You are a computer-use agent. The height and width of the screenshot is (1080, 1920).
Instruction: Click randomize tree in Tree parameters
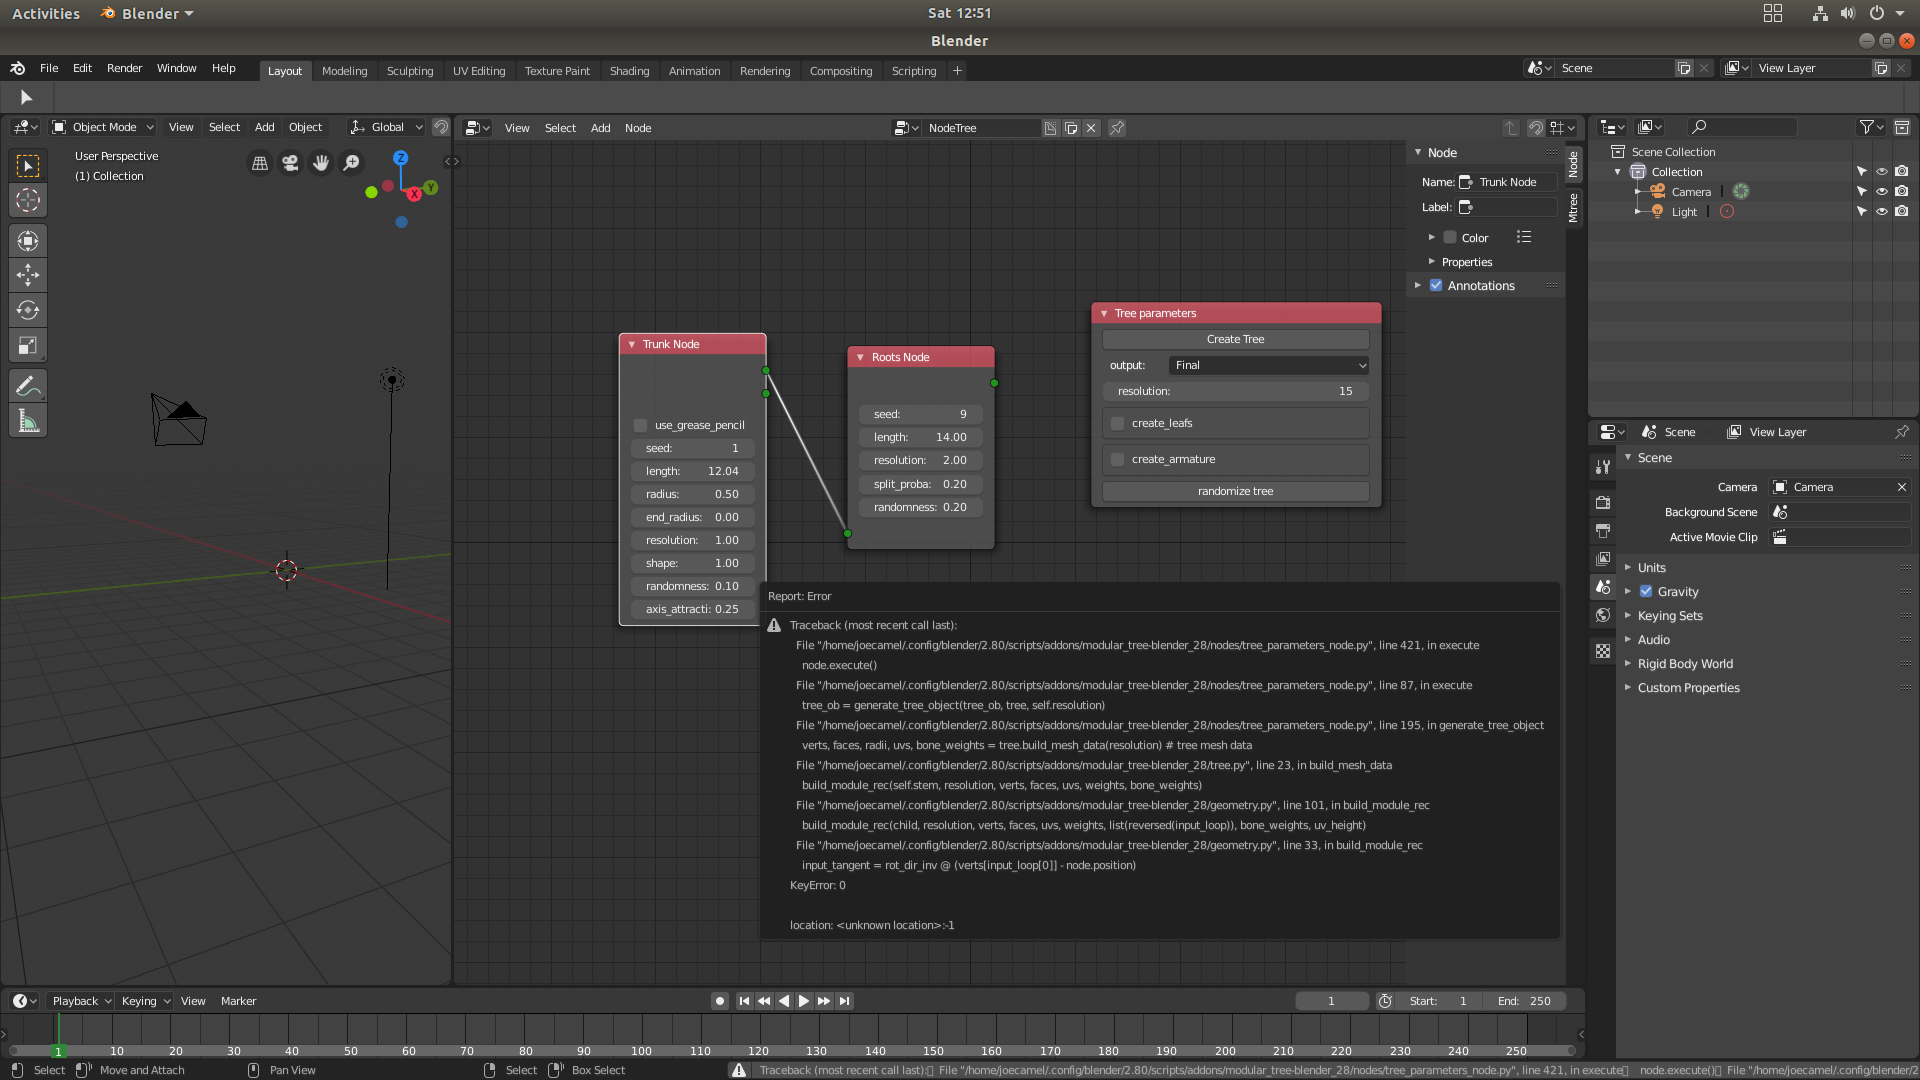[x=1235, y=491]
